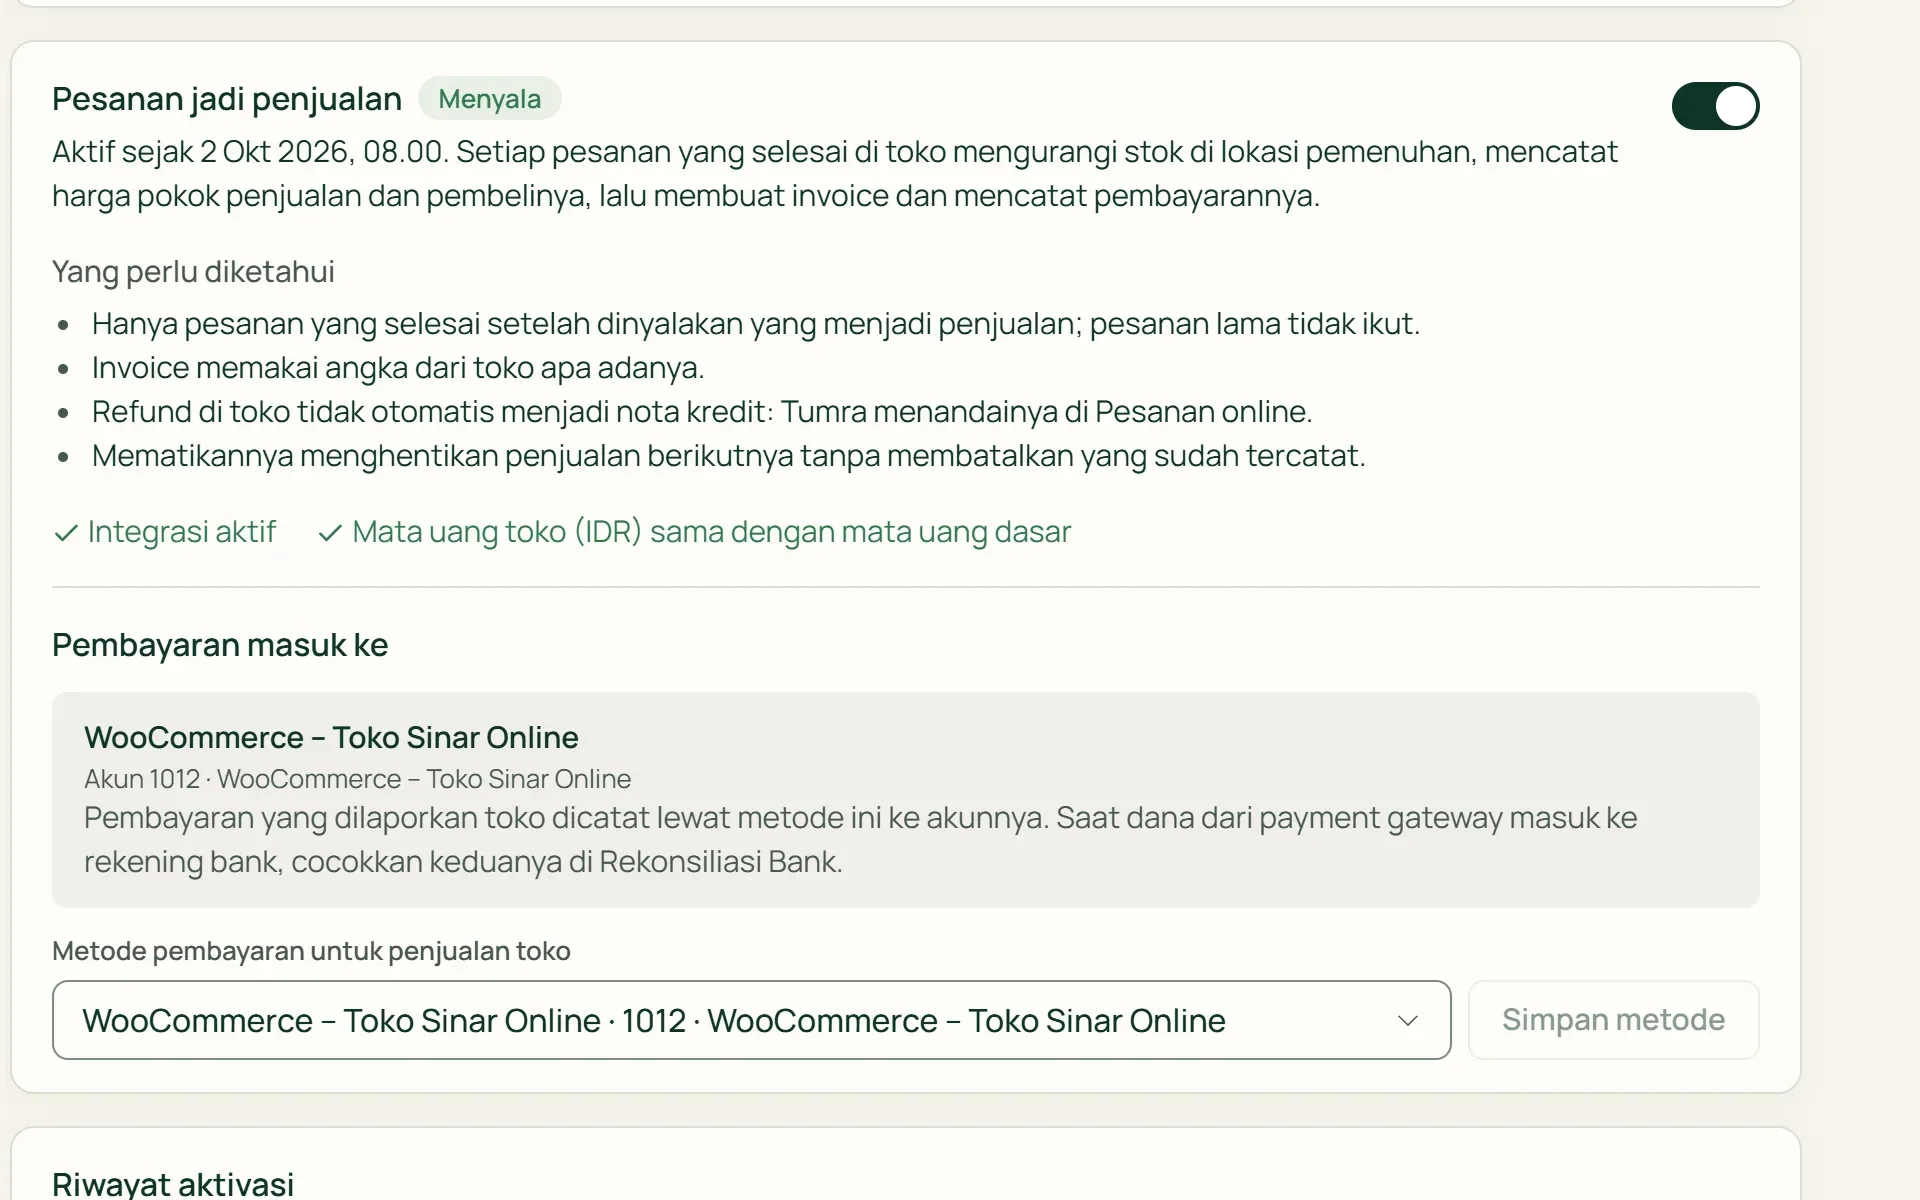Turn off the Pesanan jadi penjualan toggle
Screen dimensions: 1920x1200
(x=1715, y=106)
